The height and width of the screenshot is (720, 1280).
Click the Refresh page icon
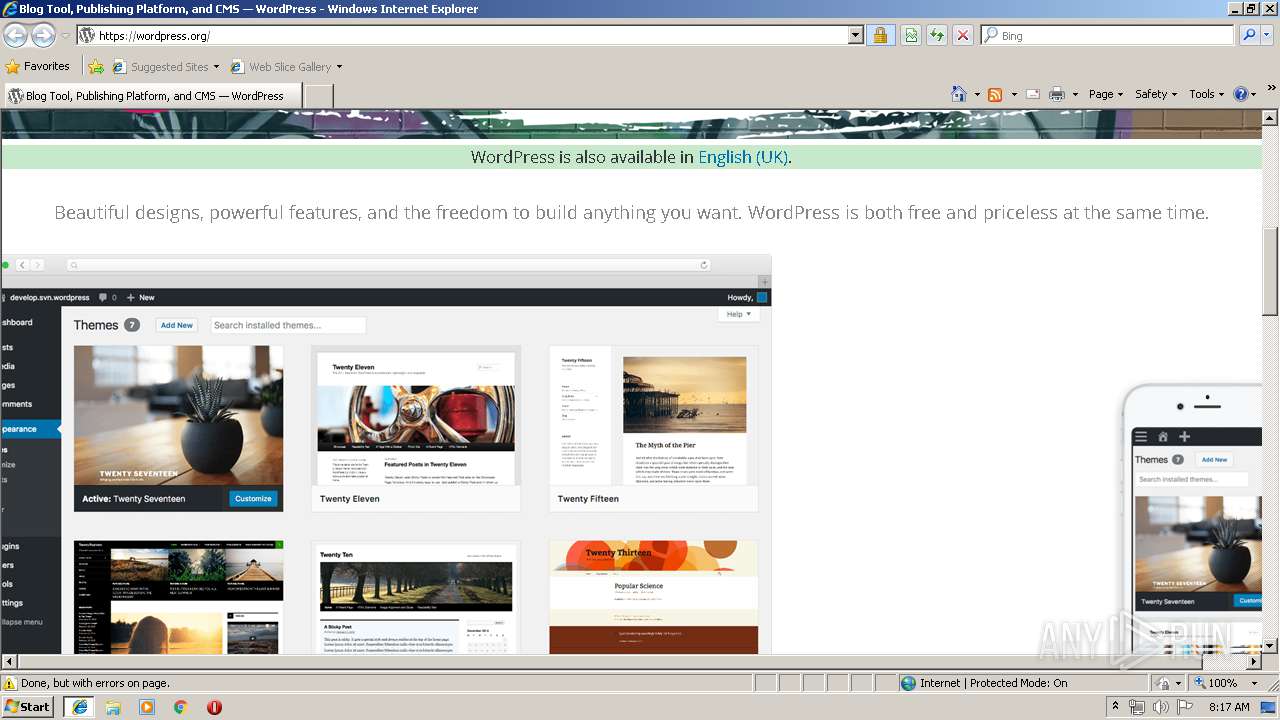point(937,35)
